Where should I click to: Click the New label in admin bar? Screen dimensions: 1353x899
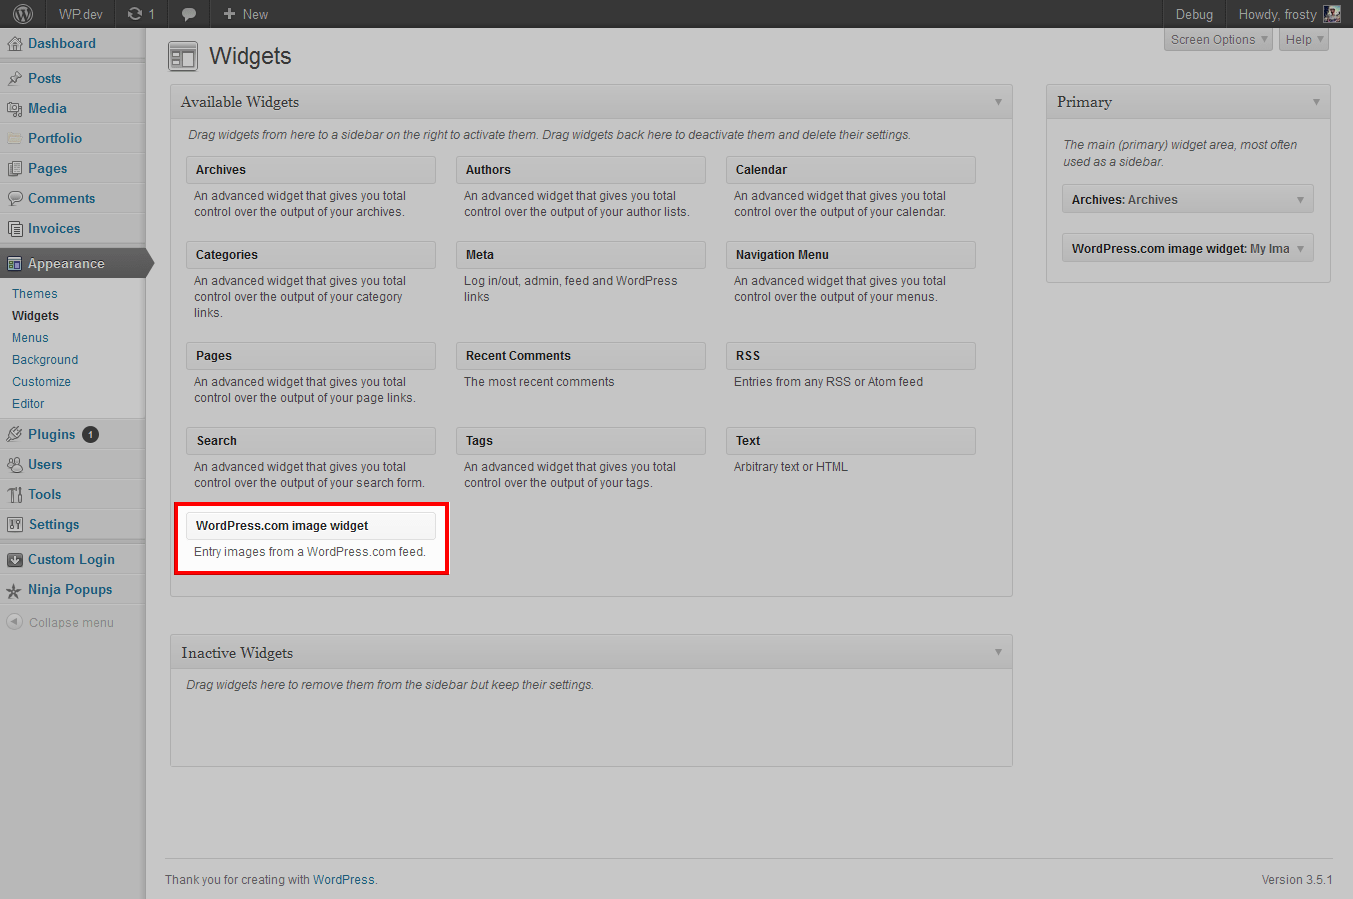(255, 14)
